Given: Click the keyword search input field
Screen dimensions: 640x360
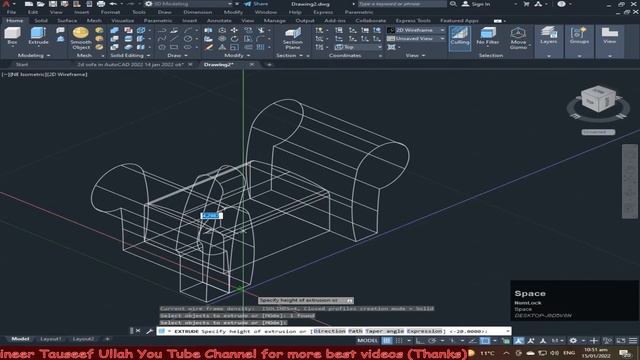Looking at the screenshot, I should tap(402, 4).
